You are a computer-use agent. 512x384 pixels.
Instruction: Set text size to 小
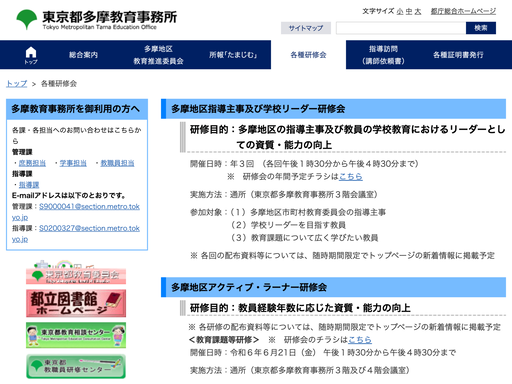pos(400,11)
